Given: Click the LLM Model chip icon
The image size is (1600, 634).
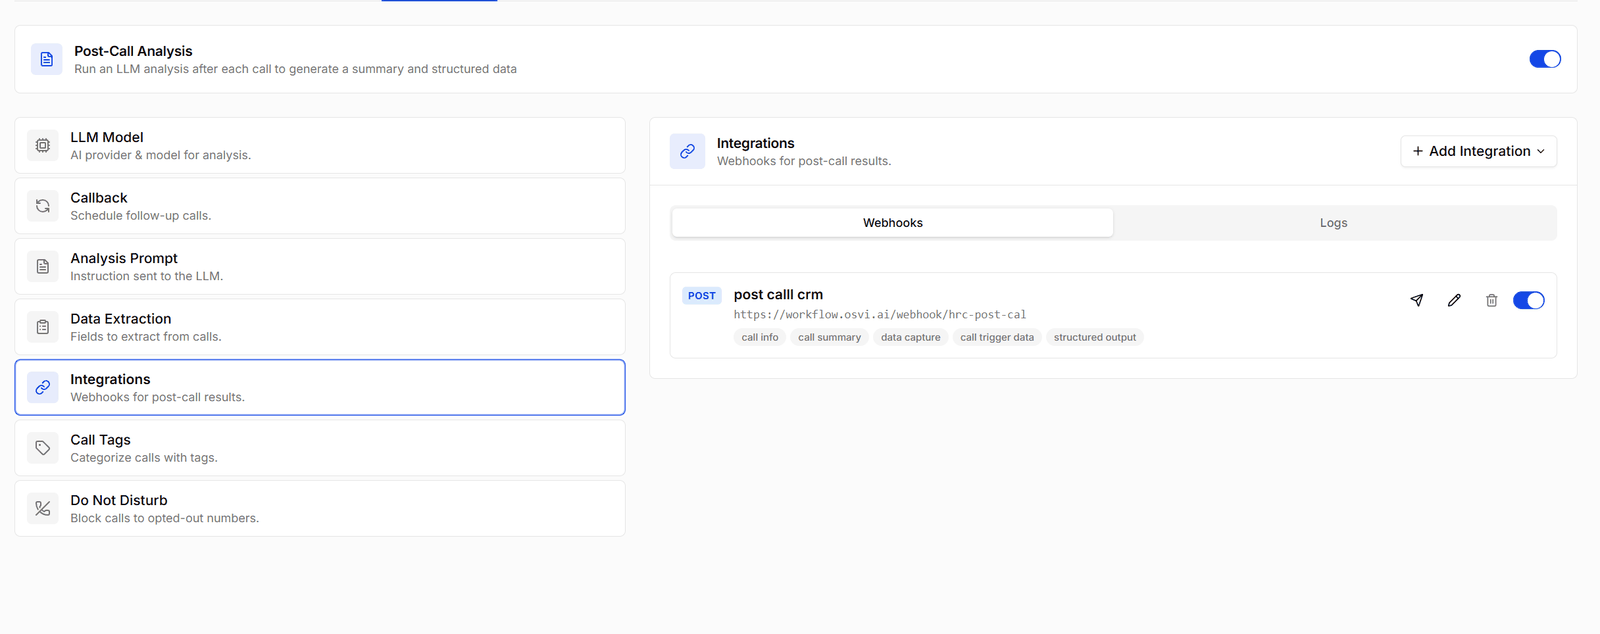Looking at the screenshot, I should click(42, 145).
